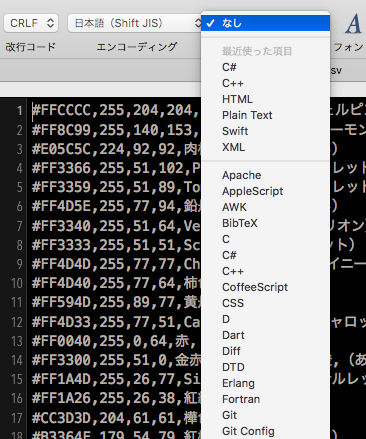Click line number 10 in the gutter
Viewport: 366px width, 439px height.
(x=17, y=284)
